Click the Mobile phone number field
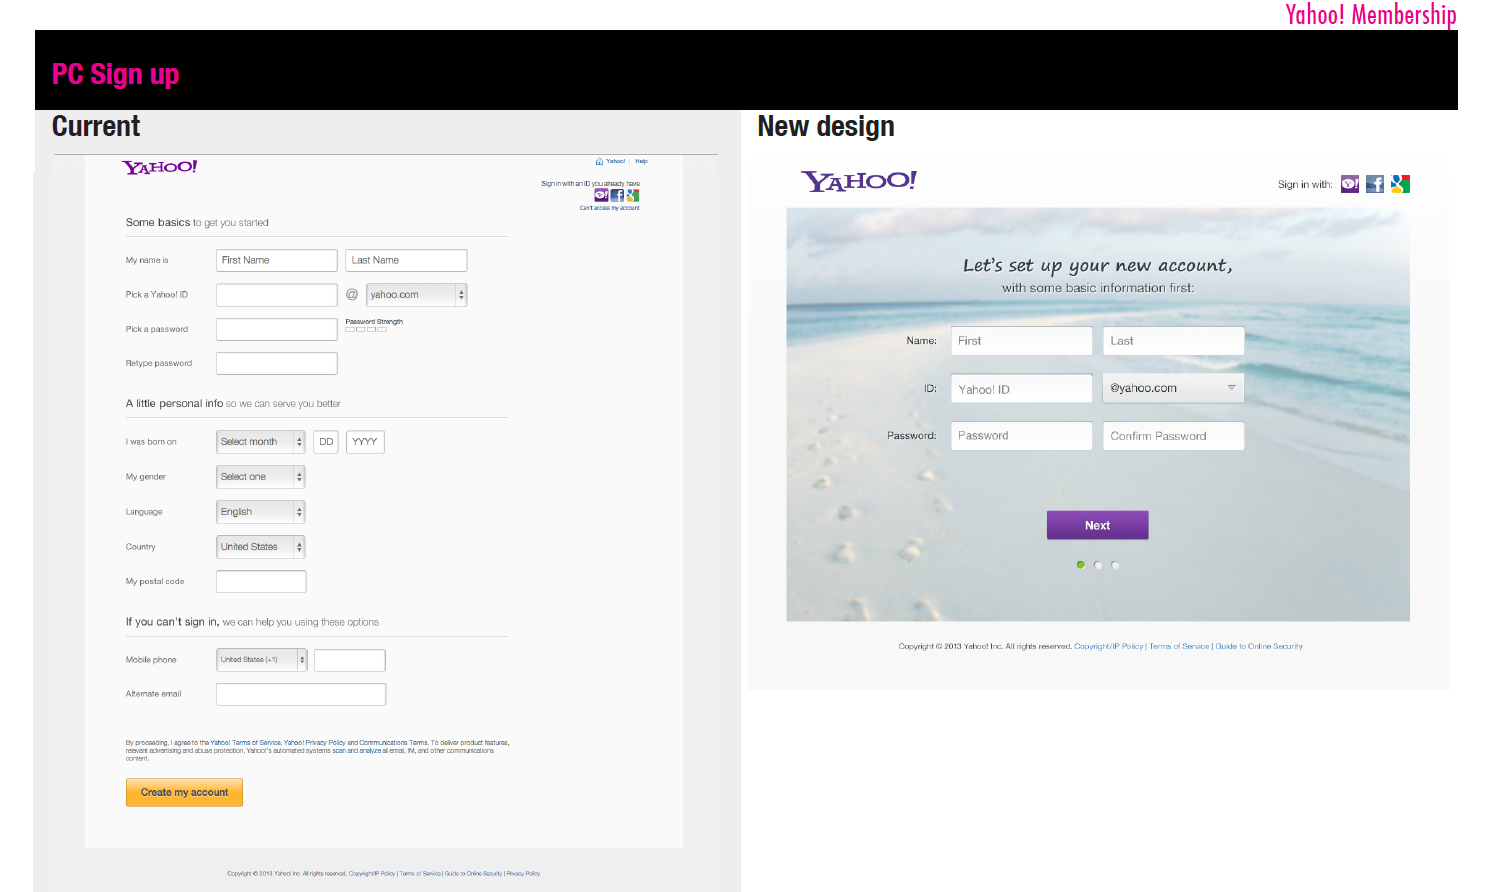This screenshot has width=1492, height=892. [x=350, y=660]
